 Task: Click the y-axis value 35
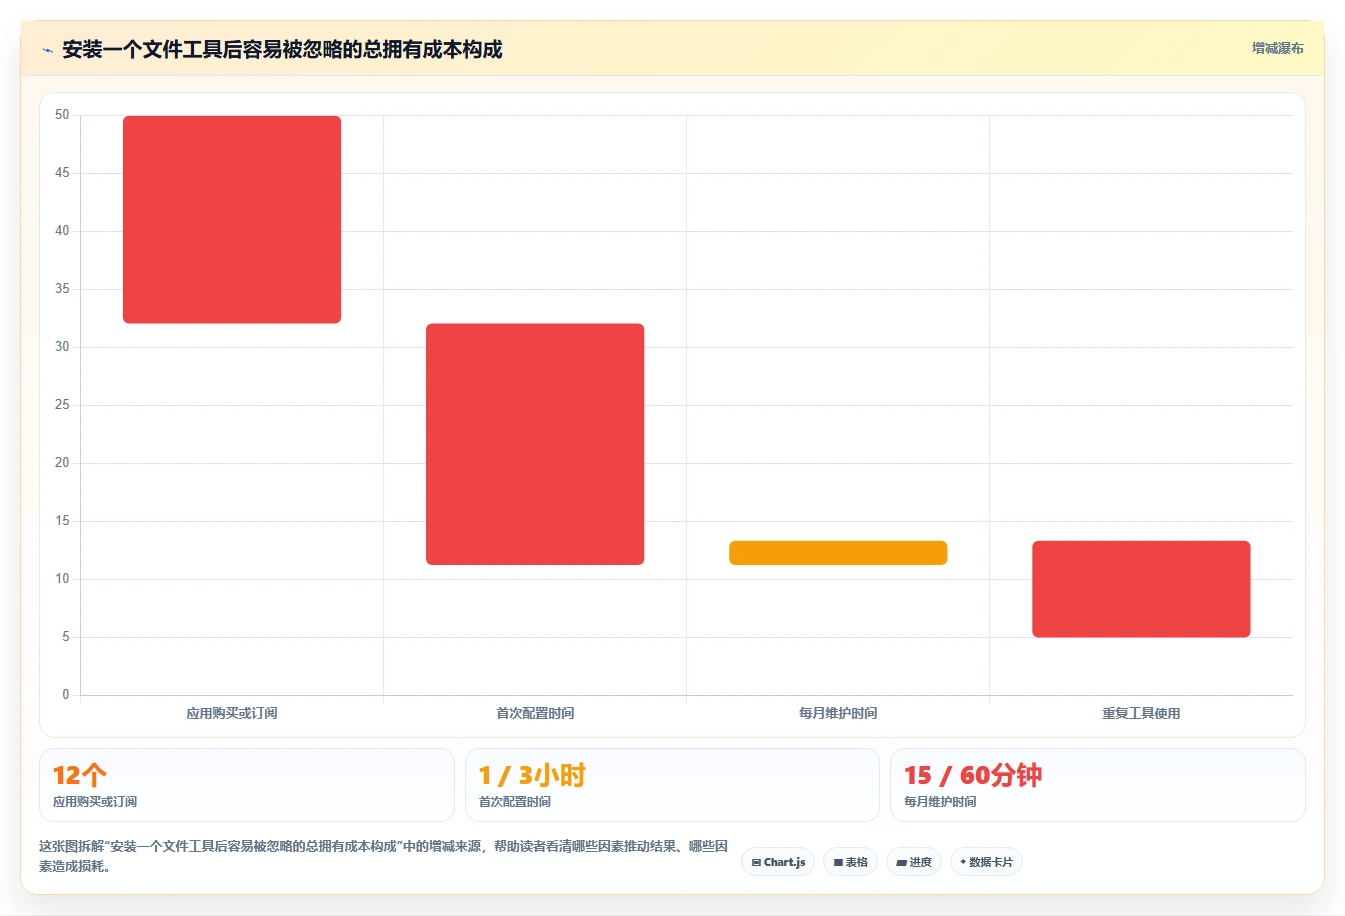(x=62, y=289)
